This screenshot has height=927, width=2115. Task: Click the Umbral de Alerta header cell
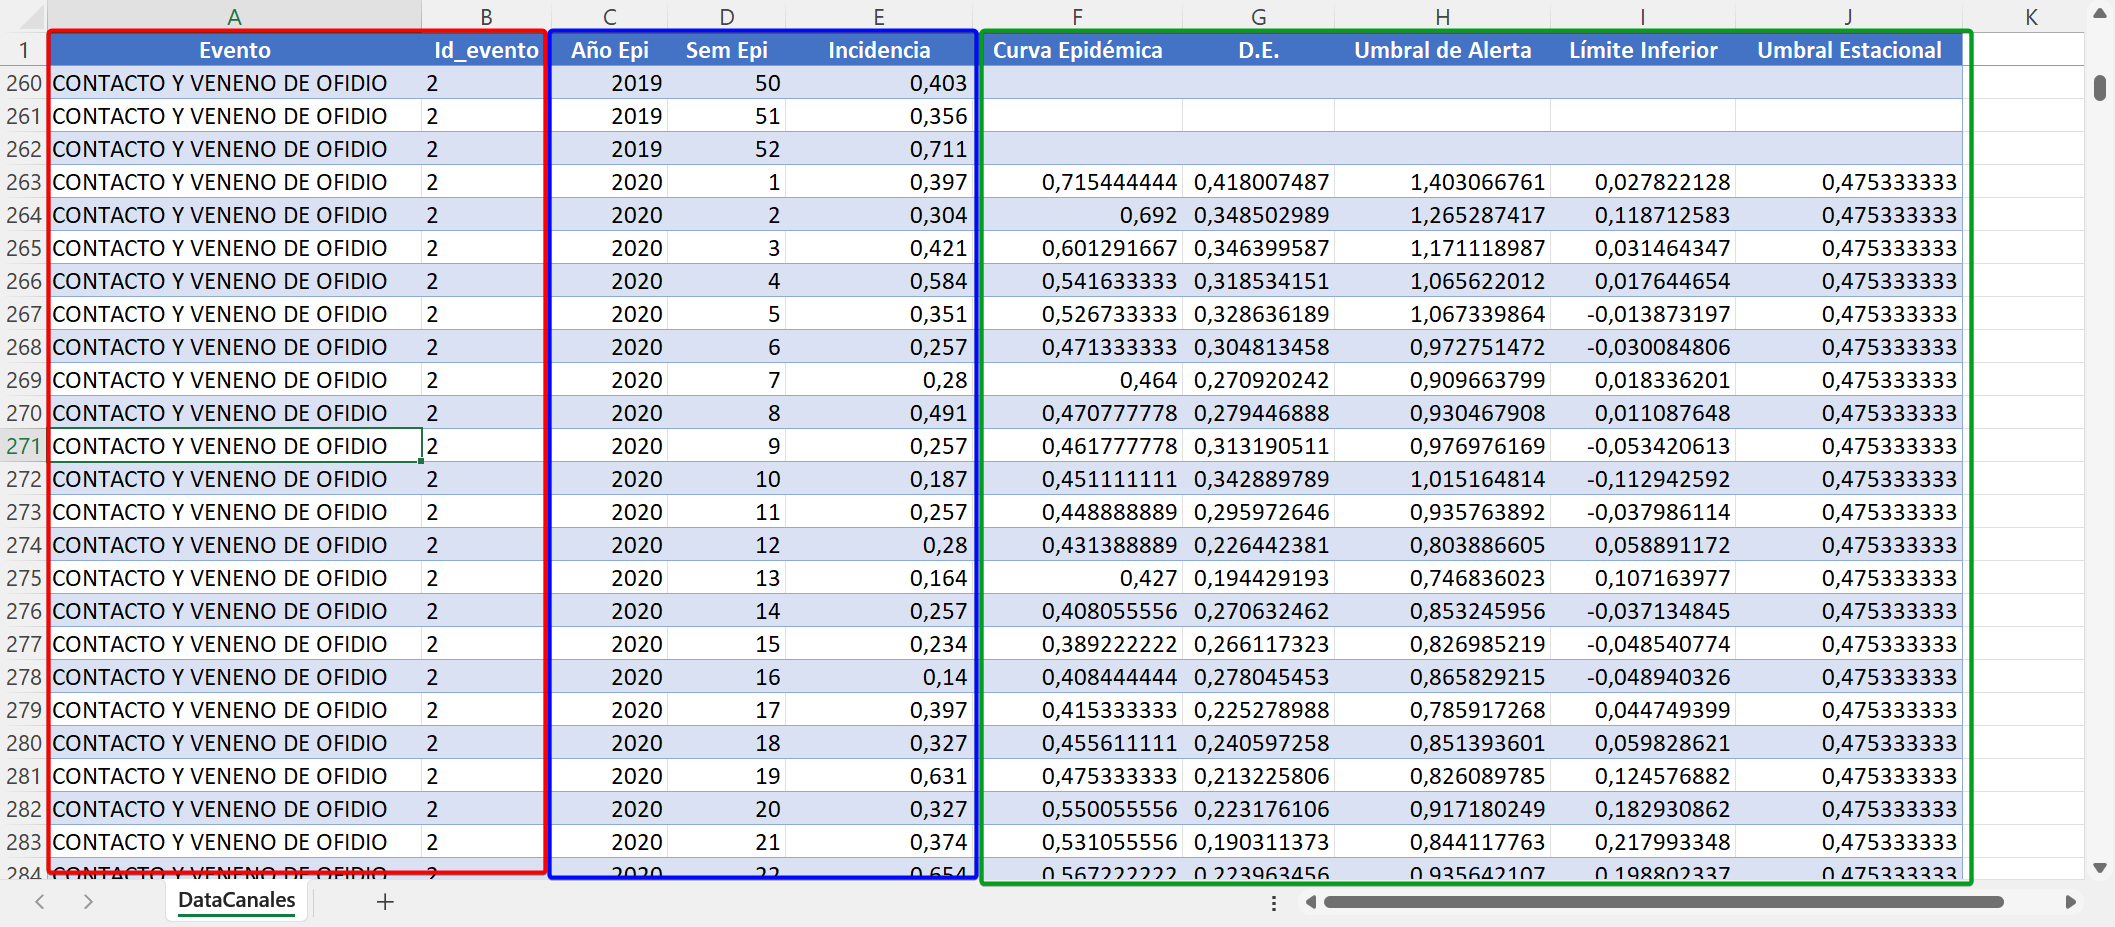[x=1442, y=50]
